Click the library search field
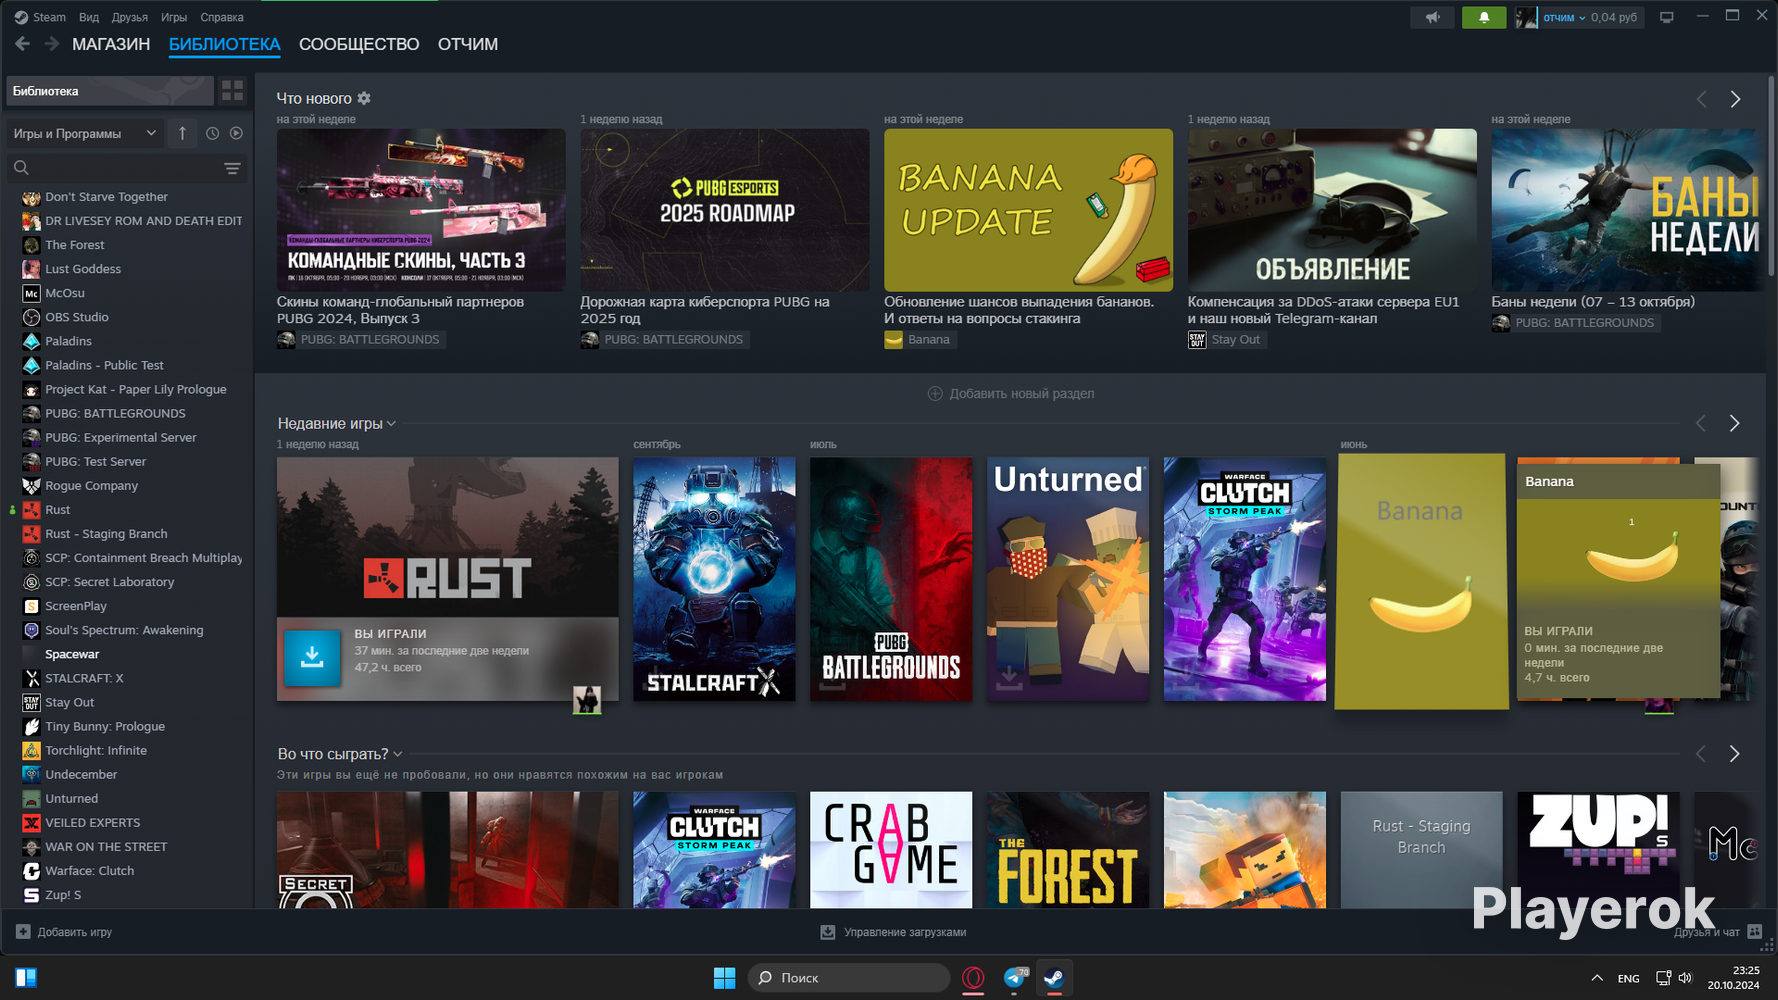Screen dimensions: 1778x1000 click(x=117, y=168)
